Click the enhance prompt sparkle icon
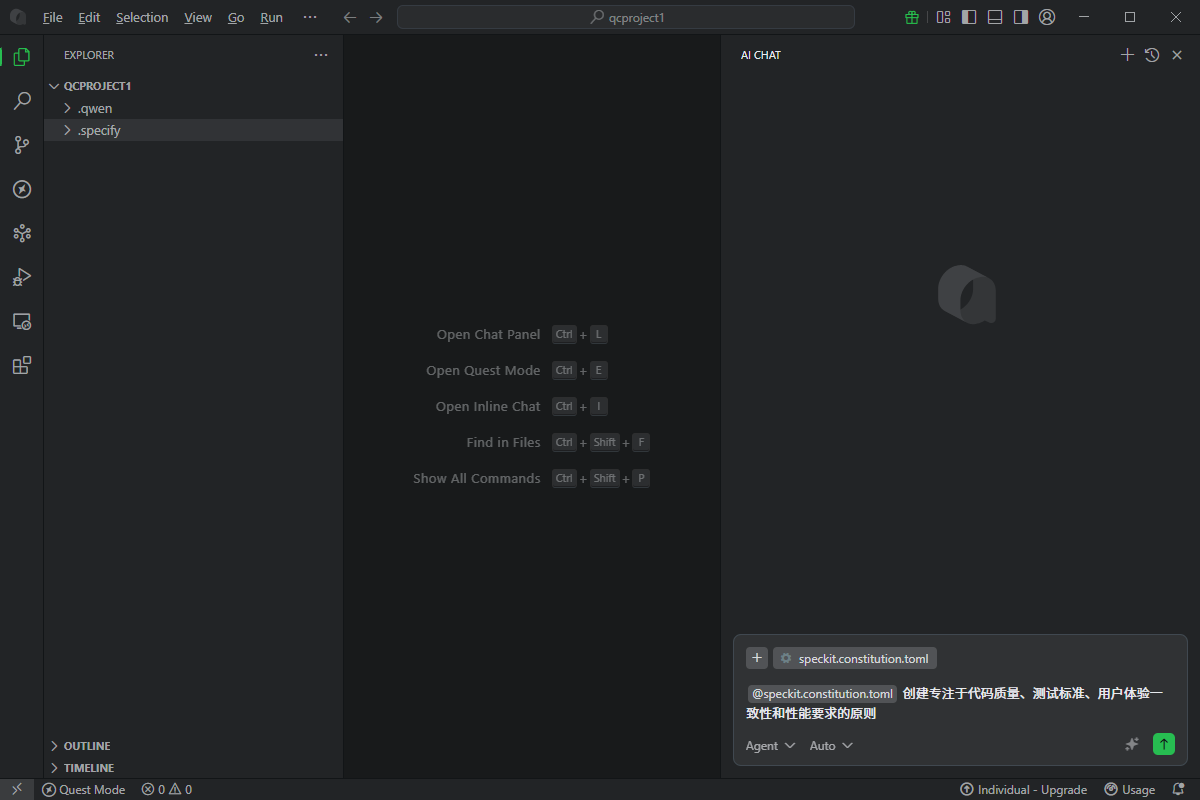The width and height of the screenshot is (1200, 800). pyautogui.click(x=1132, y=744)
